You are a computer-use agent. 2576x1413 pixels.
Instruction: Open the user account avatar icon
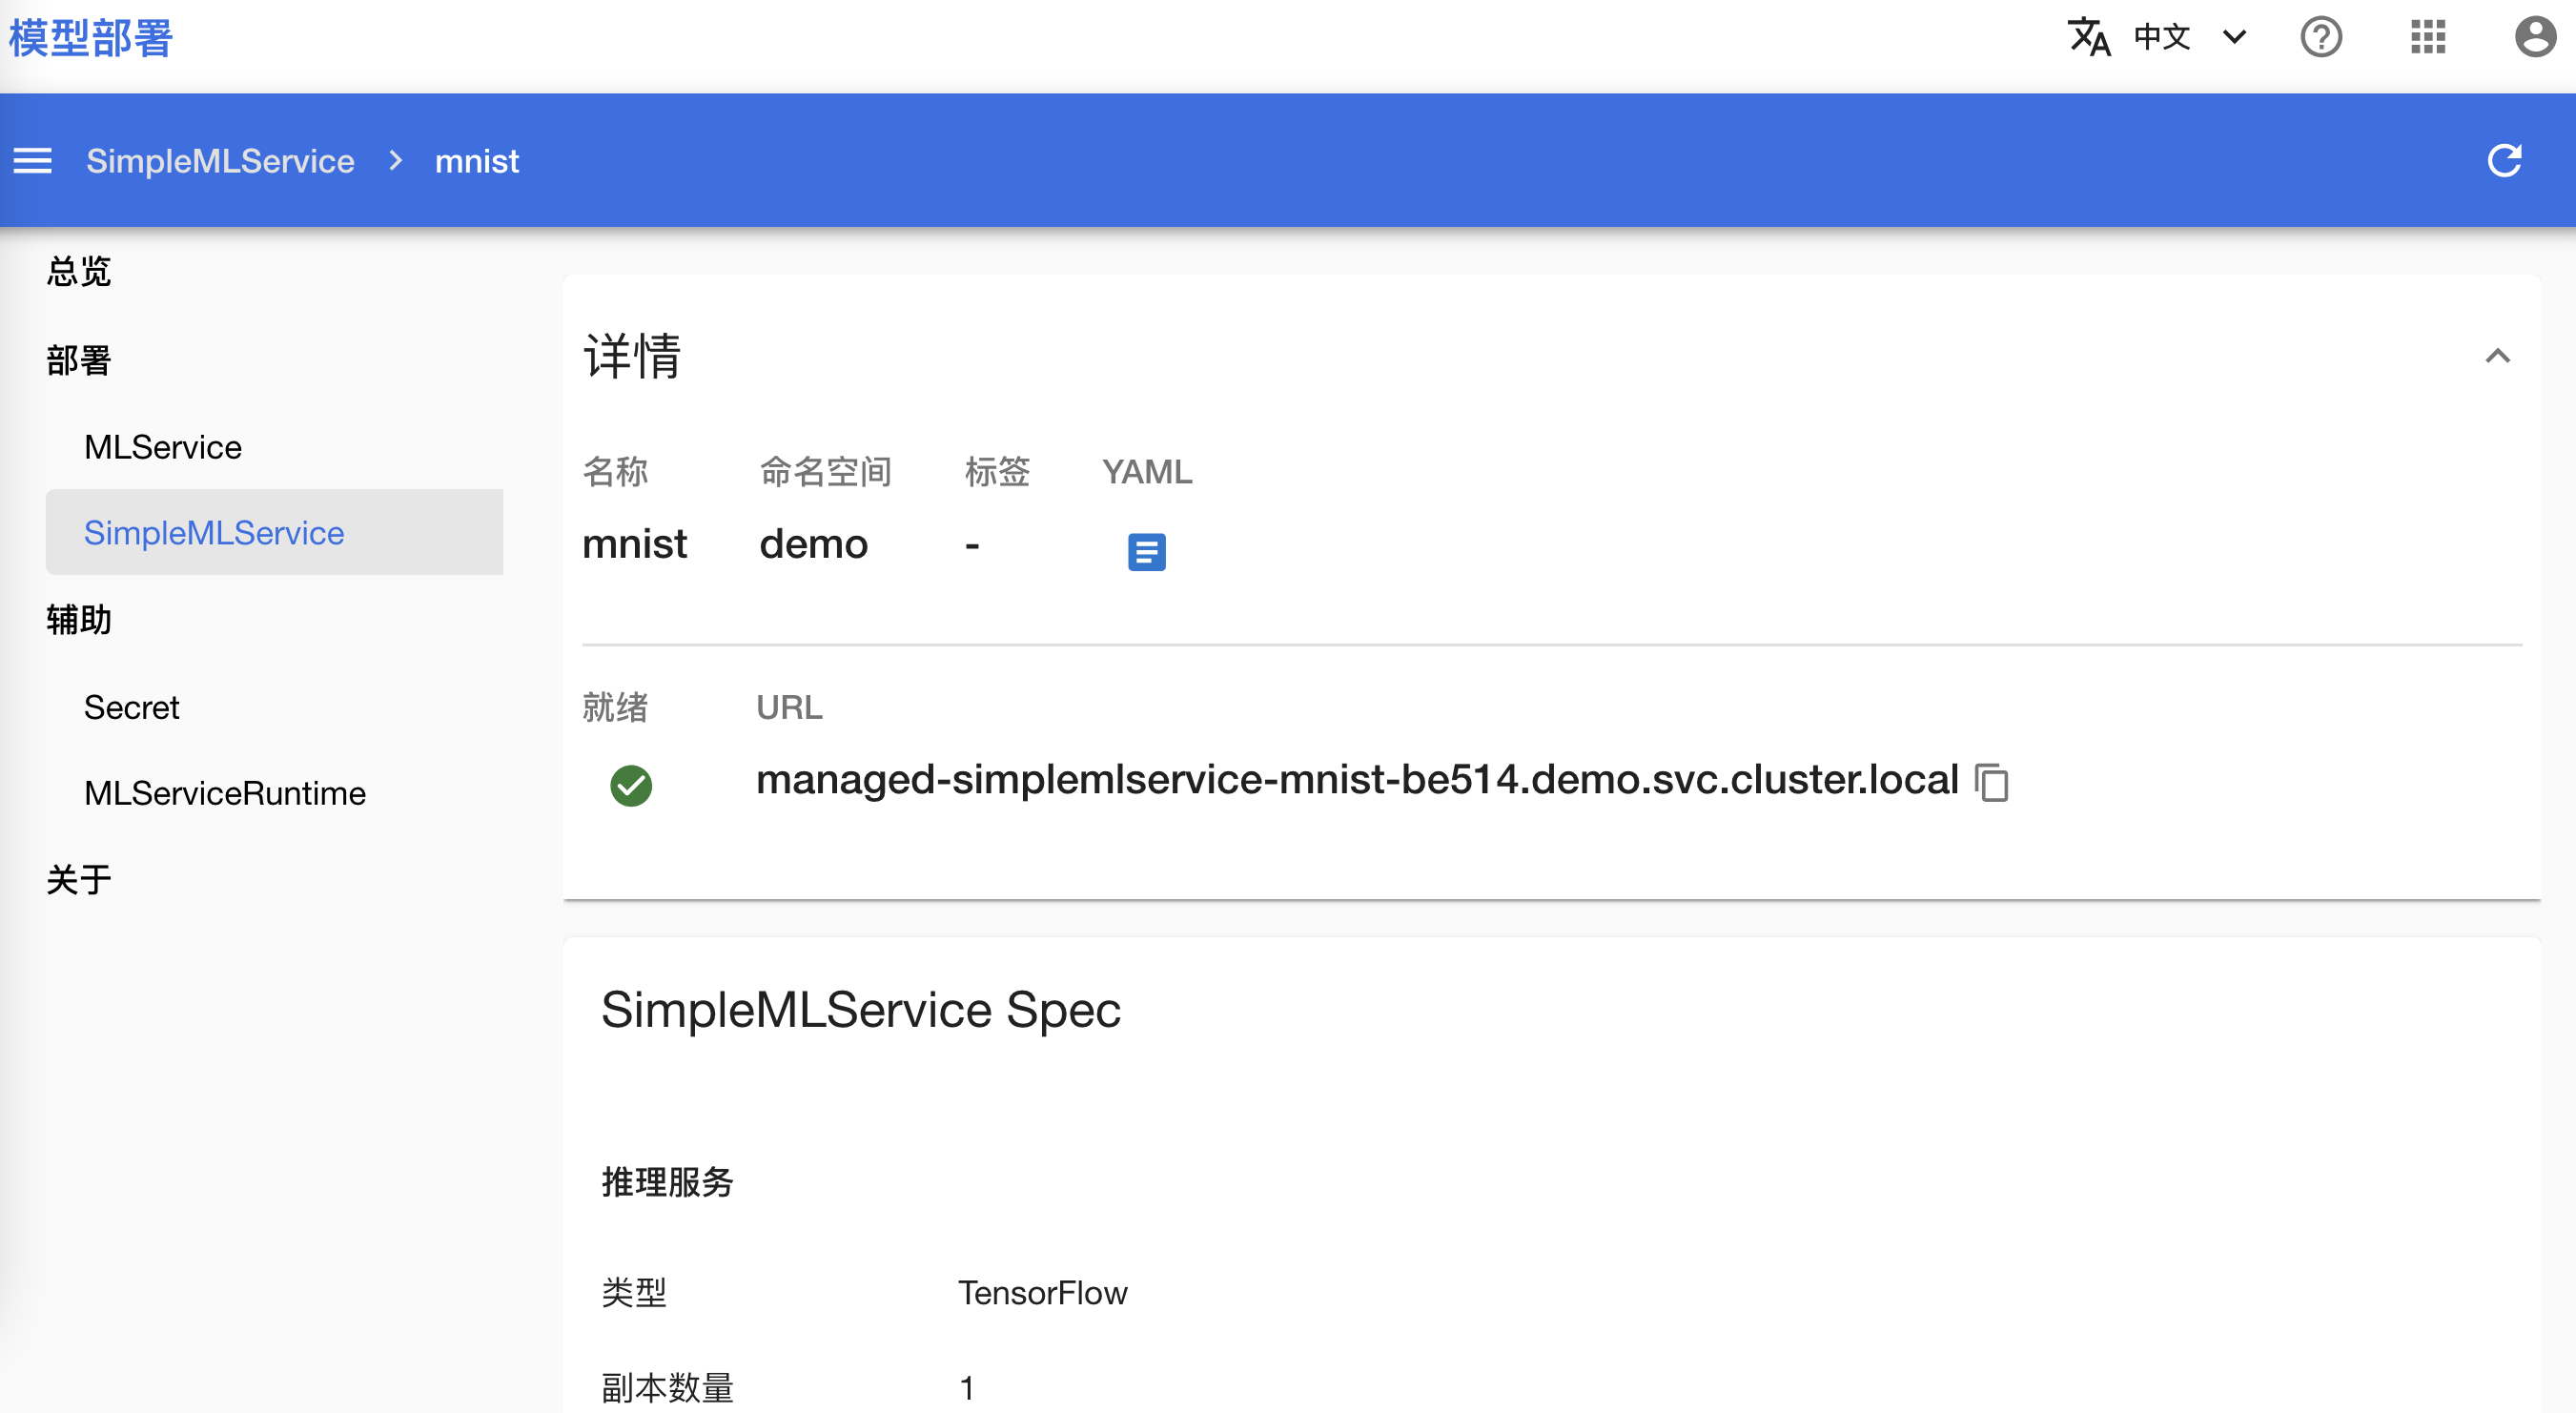tap(2535, 38)
